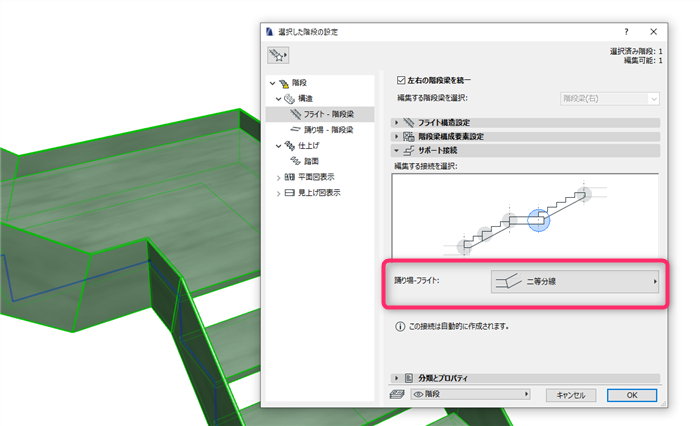
Task: Expand フライト構造設定 panel
Action: tap(396, 122)
